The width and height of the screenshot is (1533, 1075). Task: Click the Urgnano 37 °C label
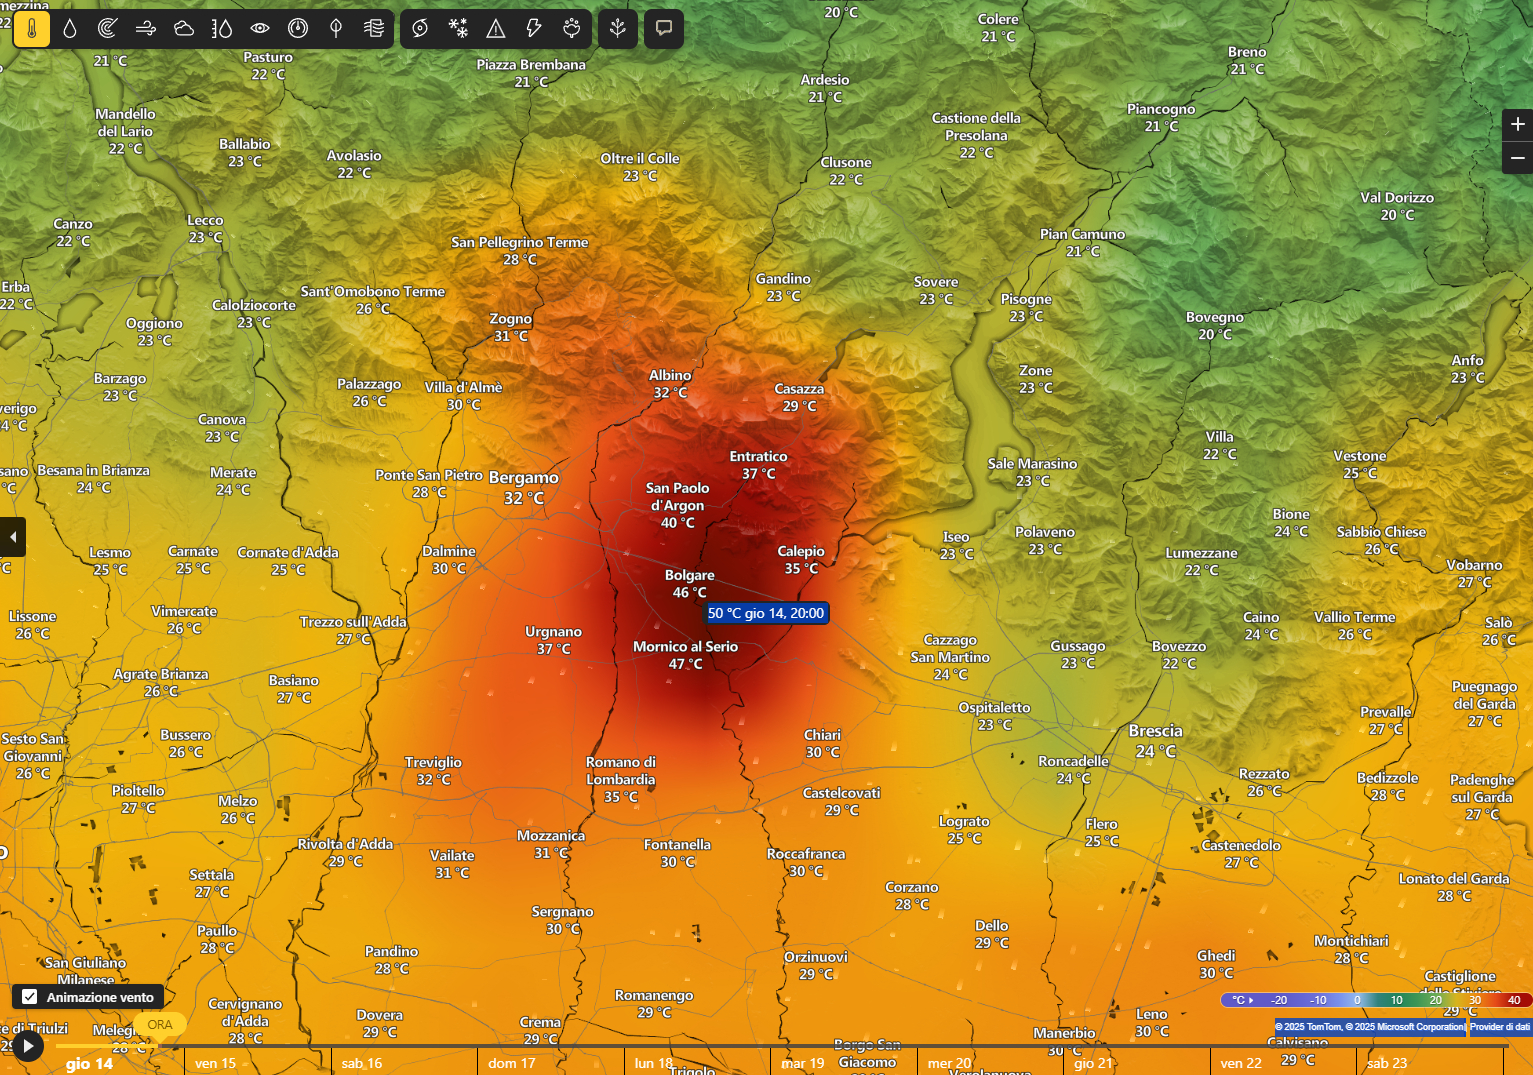pos(553,640)
